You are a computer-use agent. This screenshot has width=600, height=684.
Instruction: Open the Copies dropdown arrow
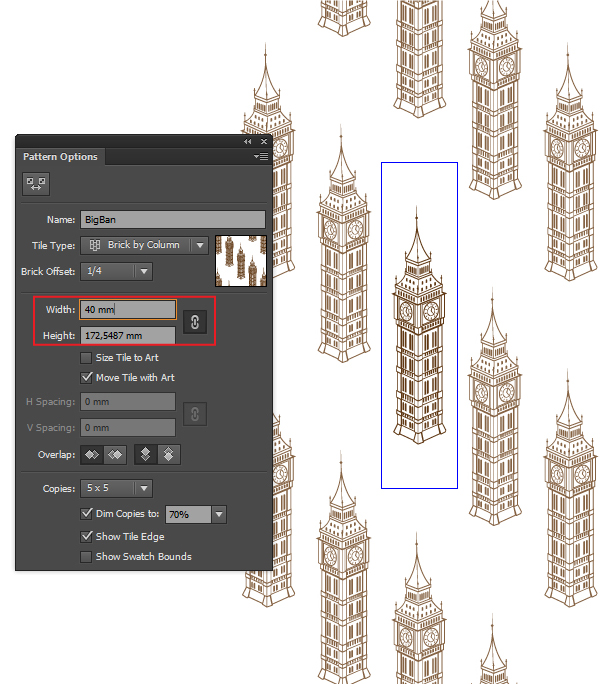pyautogui.click(x=144, y=489)
